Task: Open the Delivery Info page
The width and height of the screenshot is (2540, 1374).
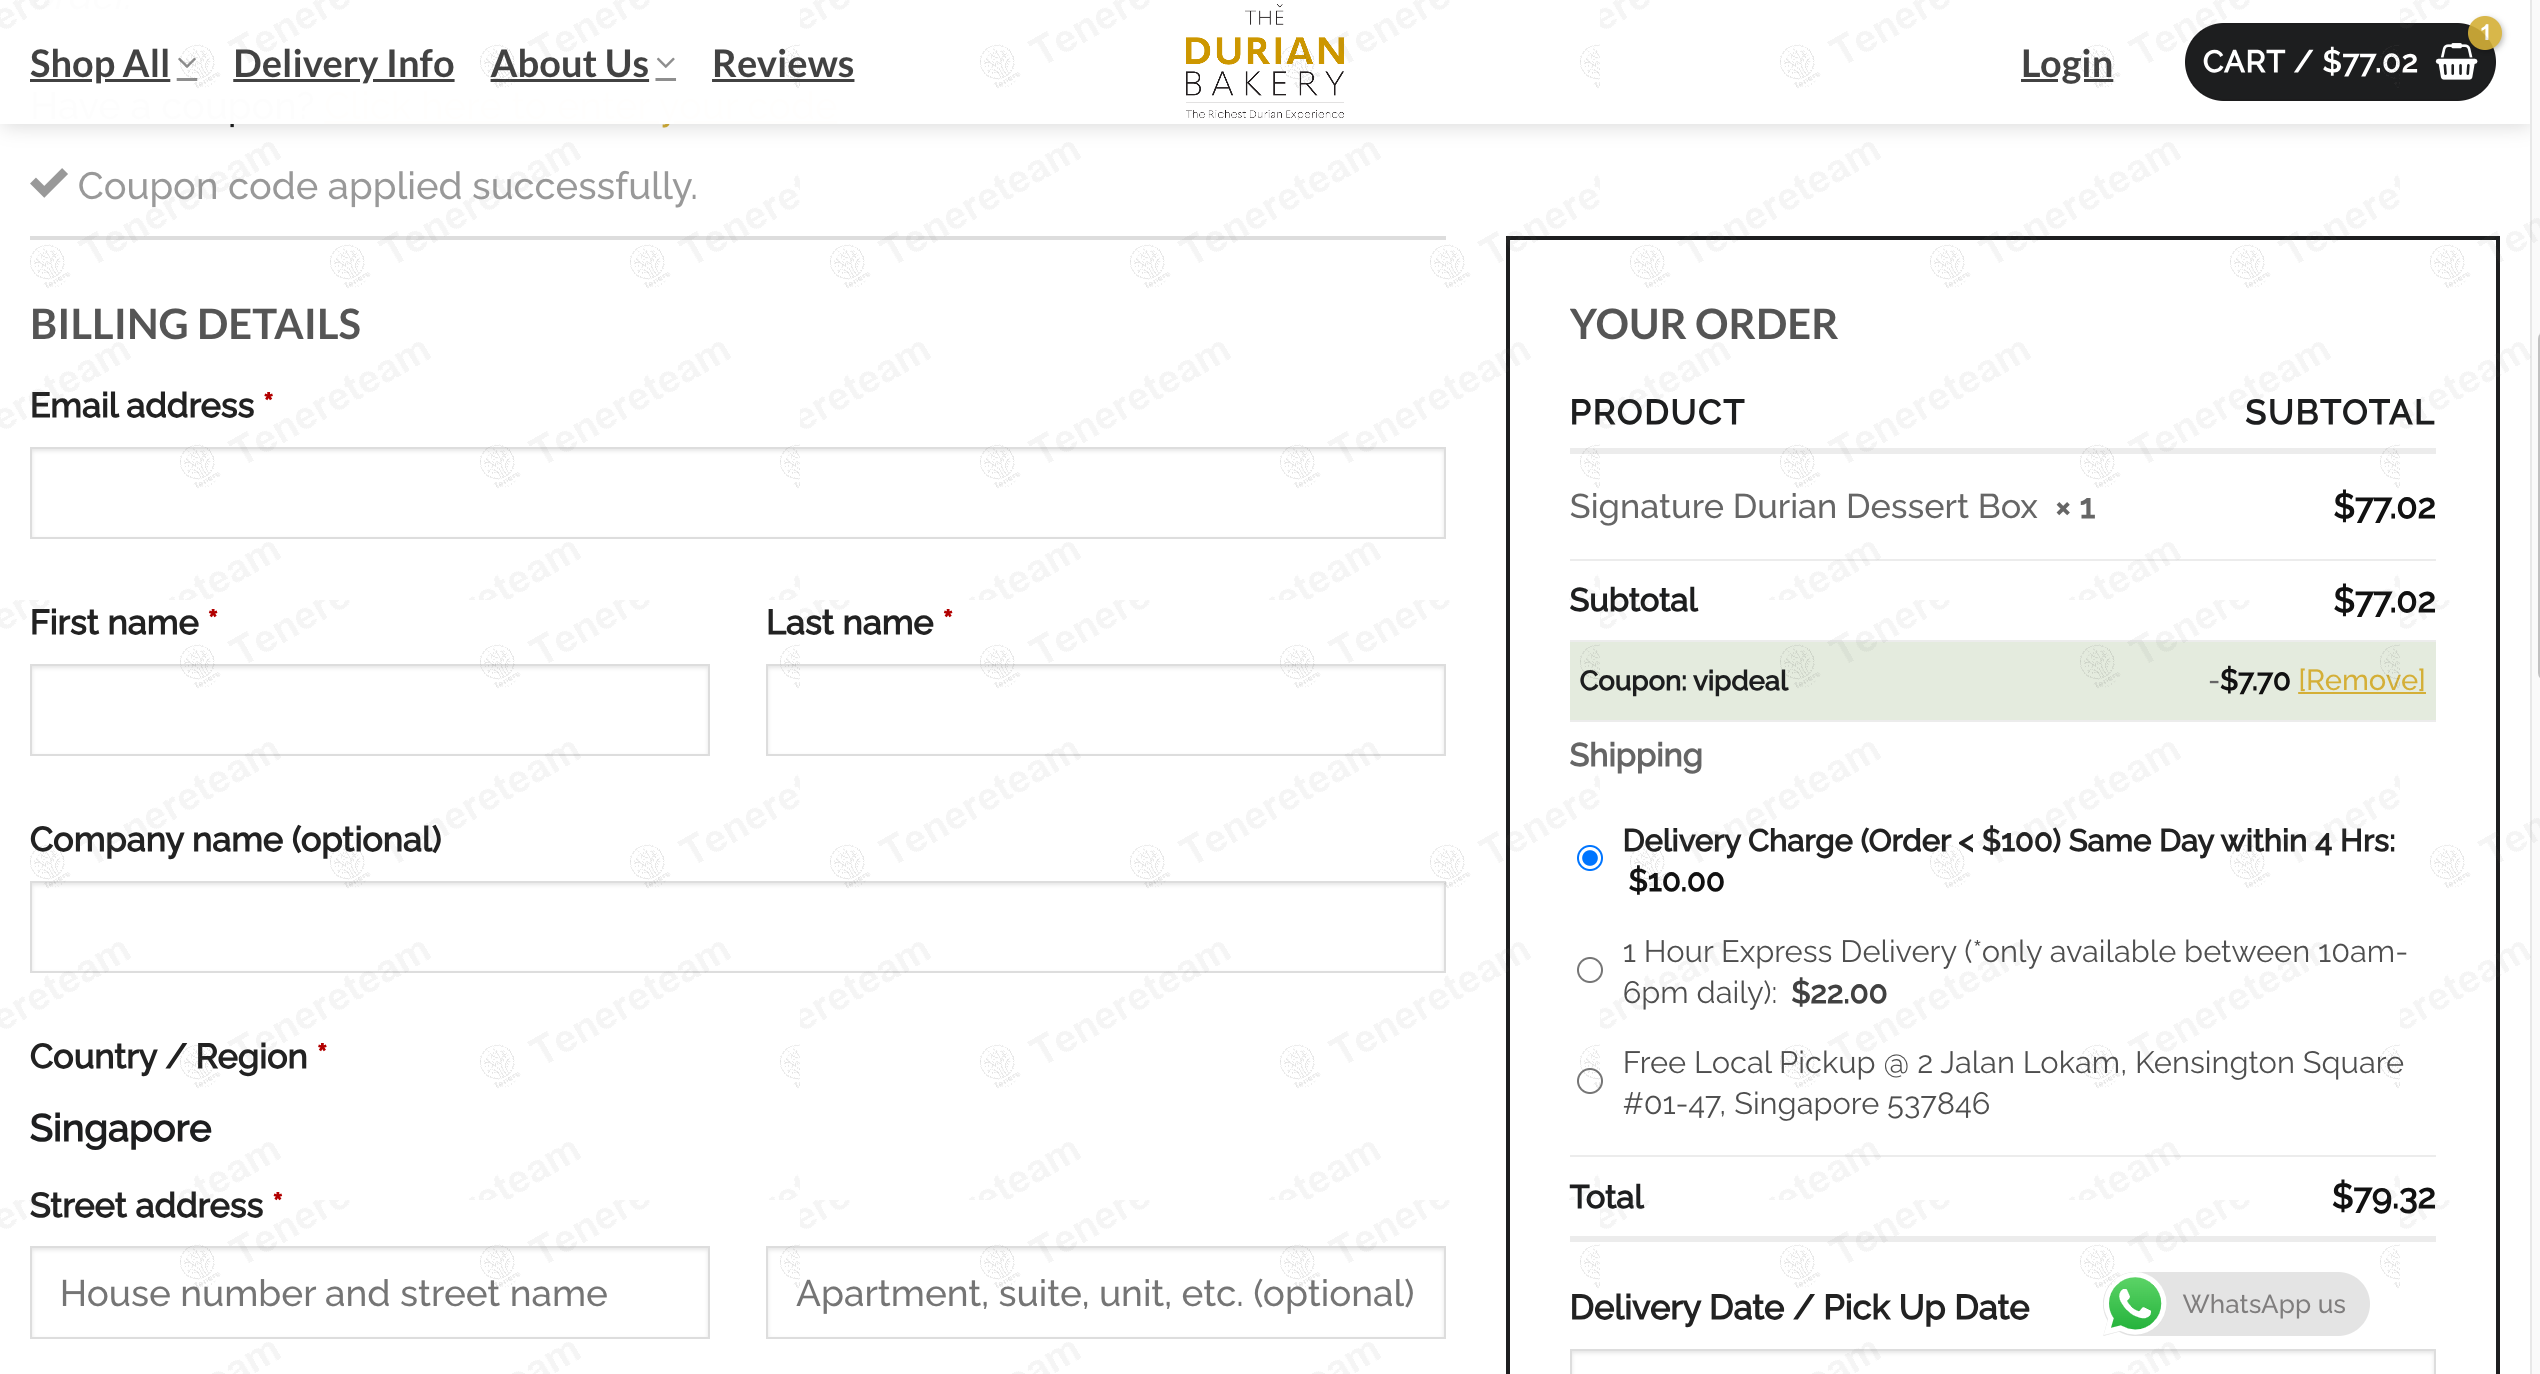Action: (343, 63)
